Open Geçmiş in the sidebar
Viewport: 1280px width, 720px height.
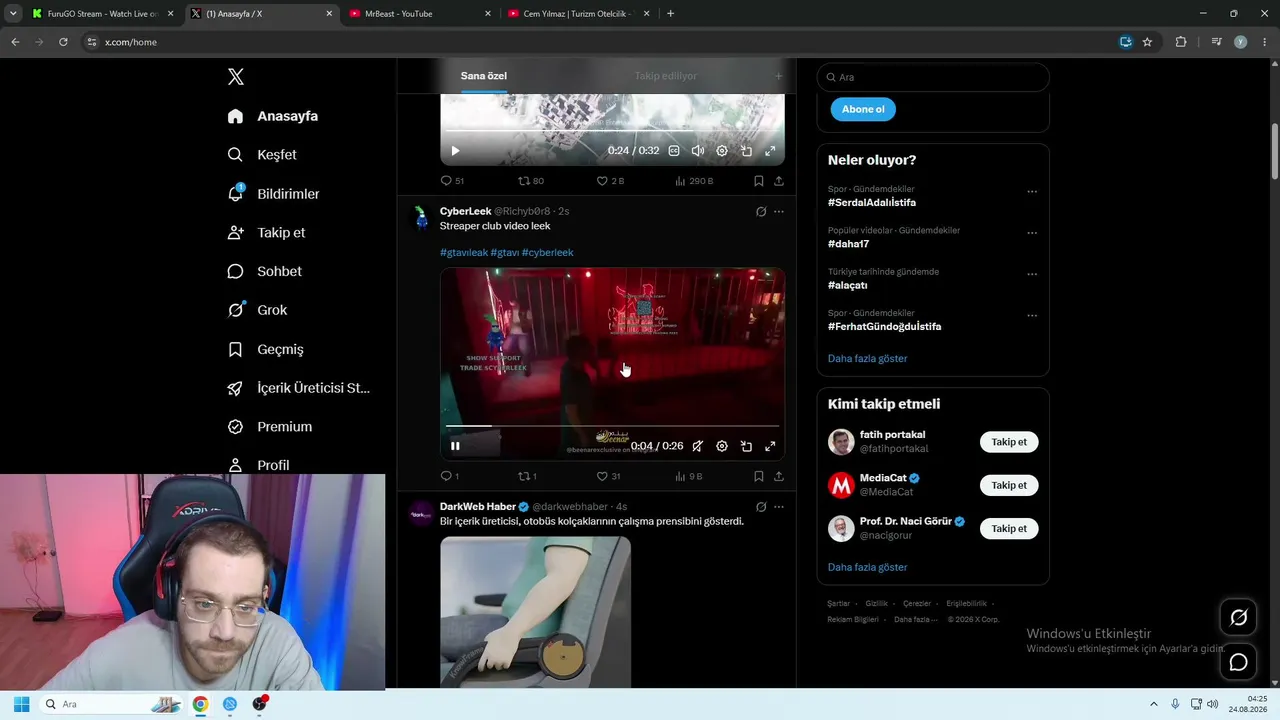tap(265, 349)
